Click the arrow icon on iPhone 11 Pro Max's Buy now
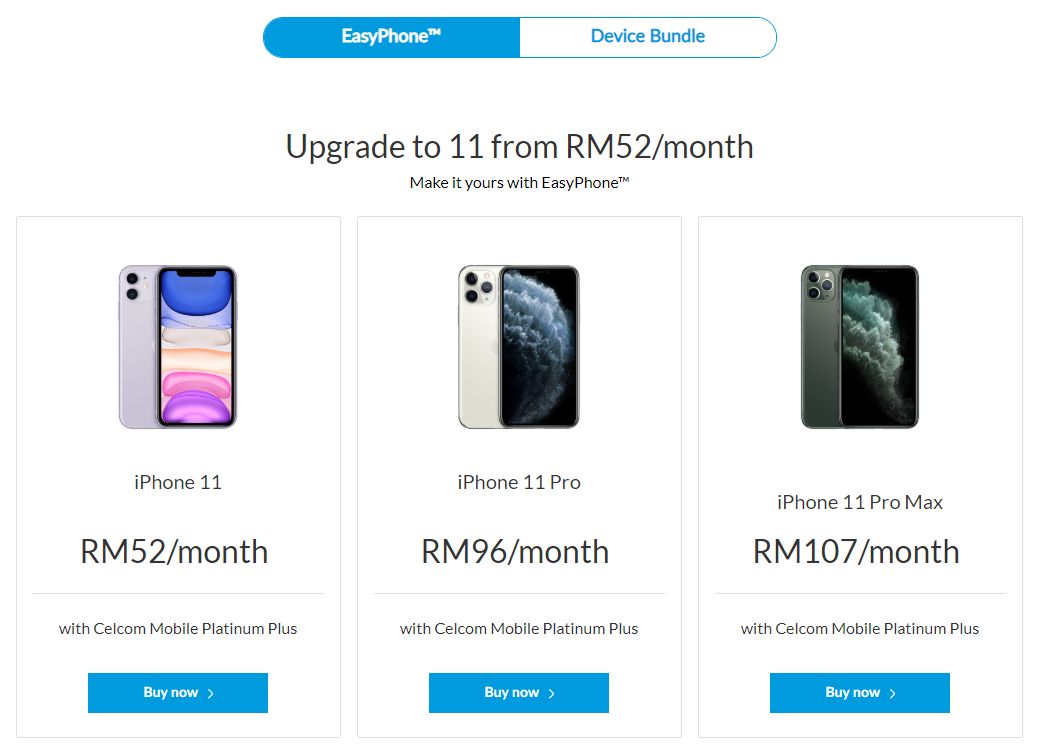 click(x=893, y=693)
